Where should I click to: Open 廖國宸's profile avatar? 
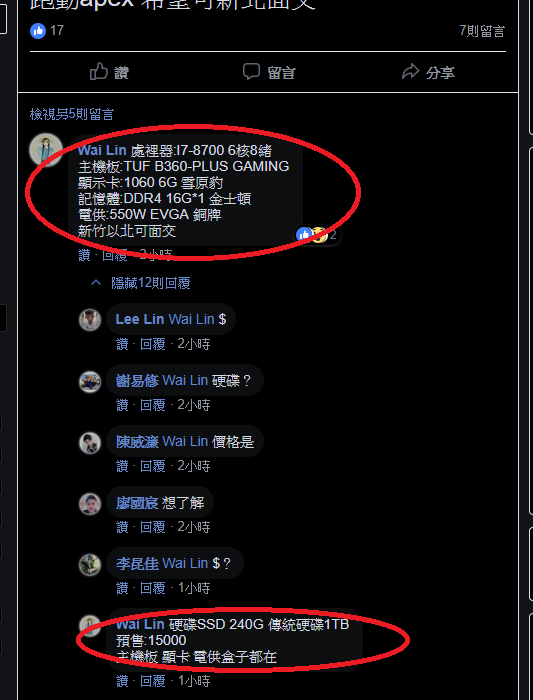click(x=90, y=504)
